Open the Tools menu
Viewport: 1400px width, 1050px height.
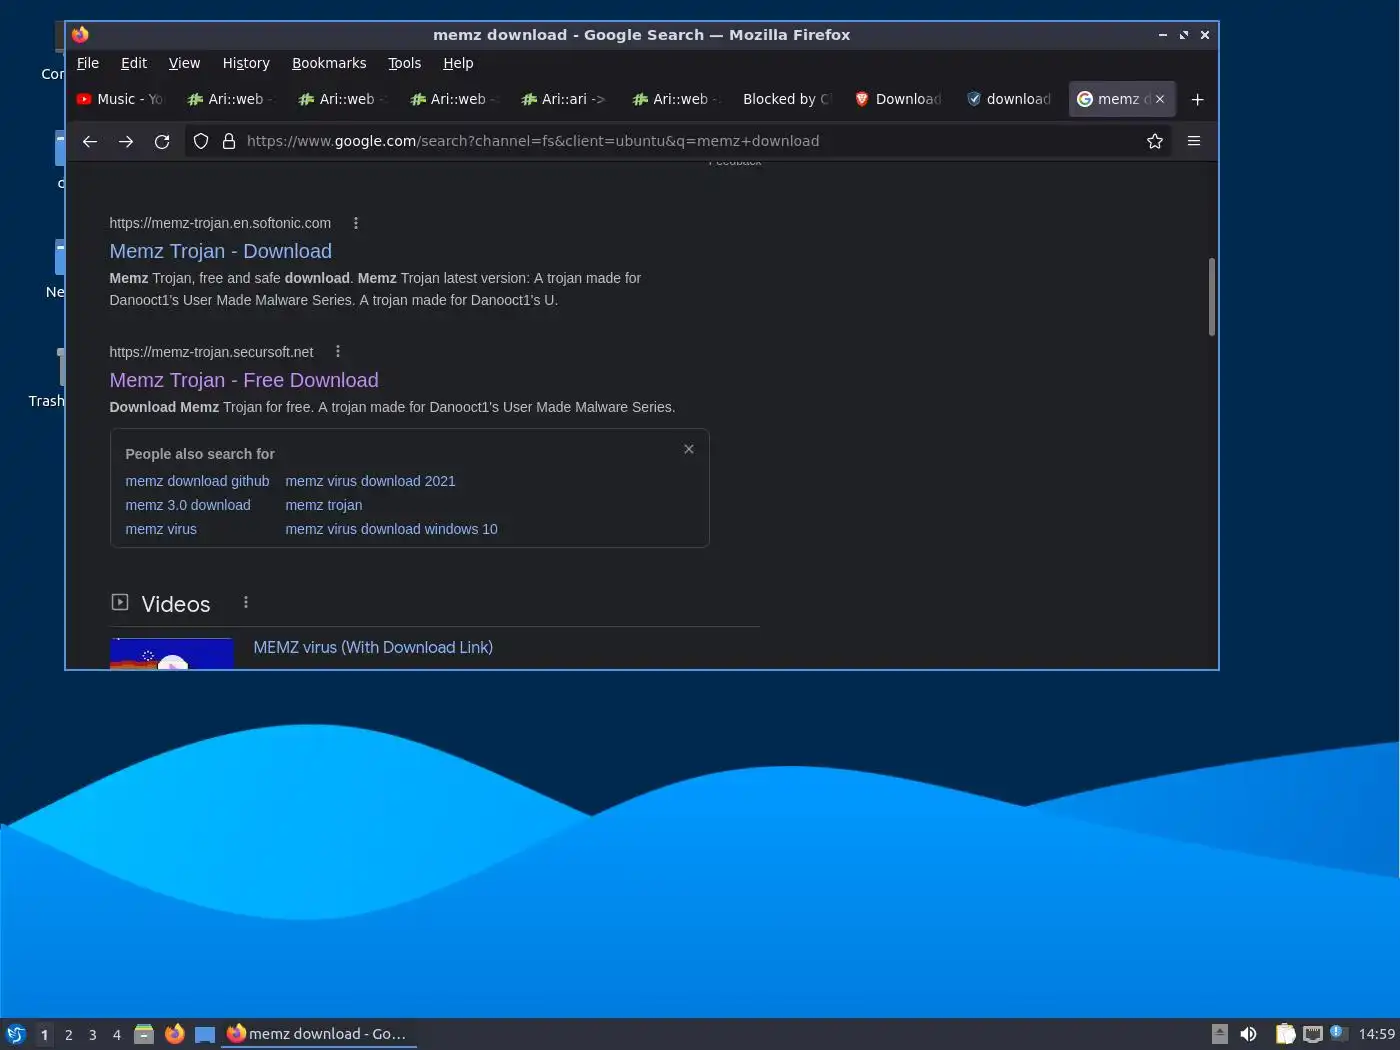coord(404,63)
